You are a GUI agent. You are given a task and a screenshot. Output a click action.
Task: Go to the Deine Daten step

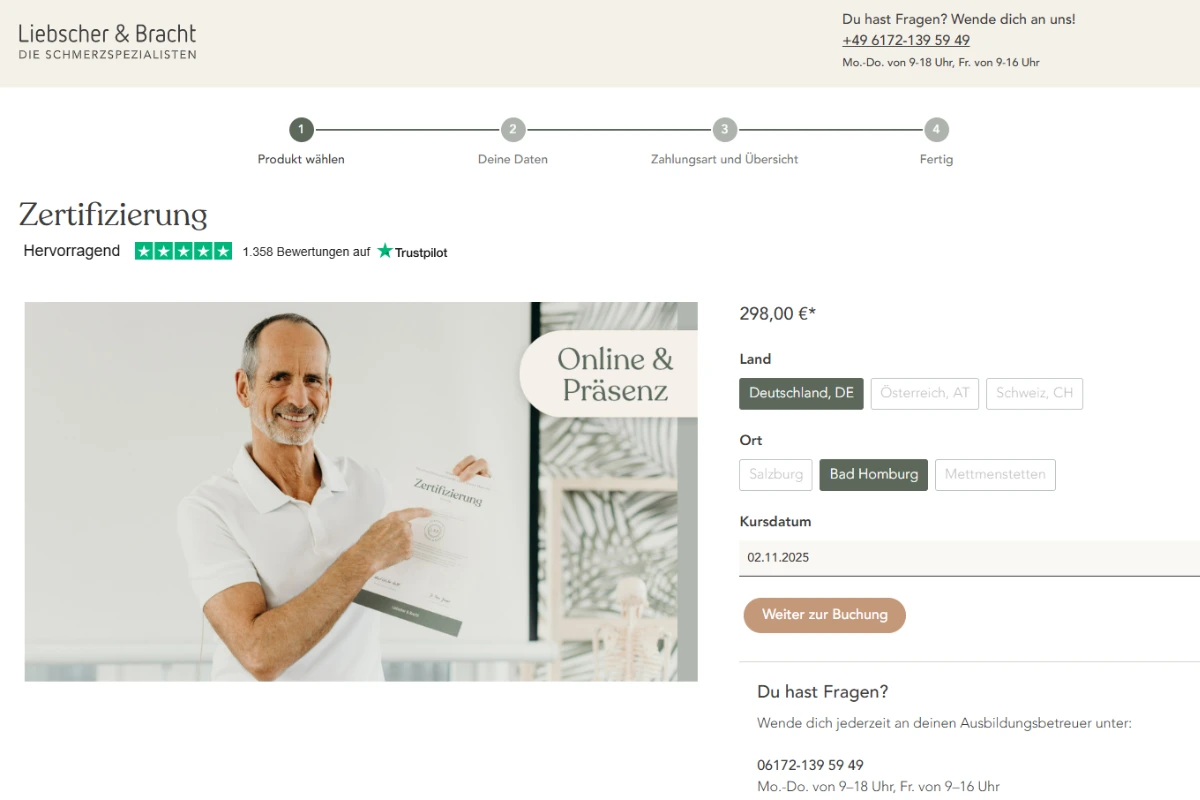(x=513, y=159)
